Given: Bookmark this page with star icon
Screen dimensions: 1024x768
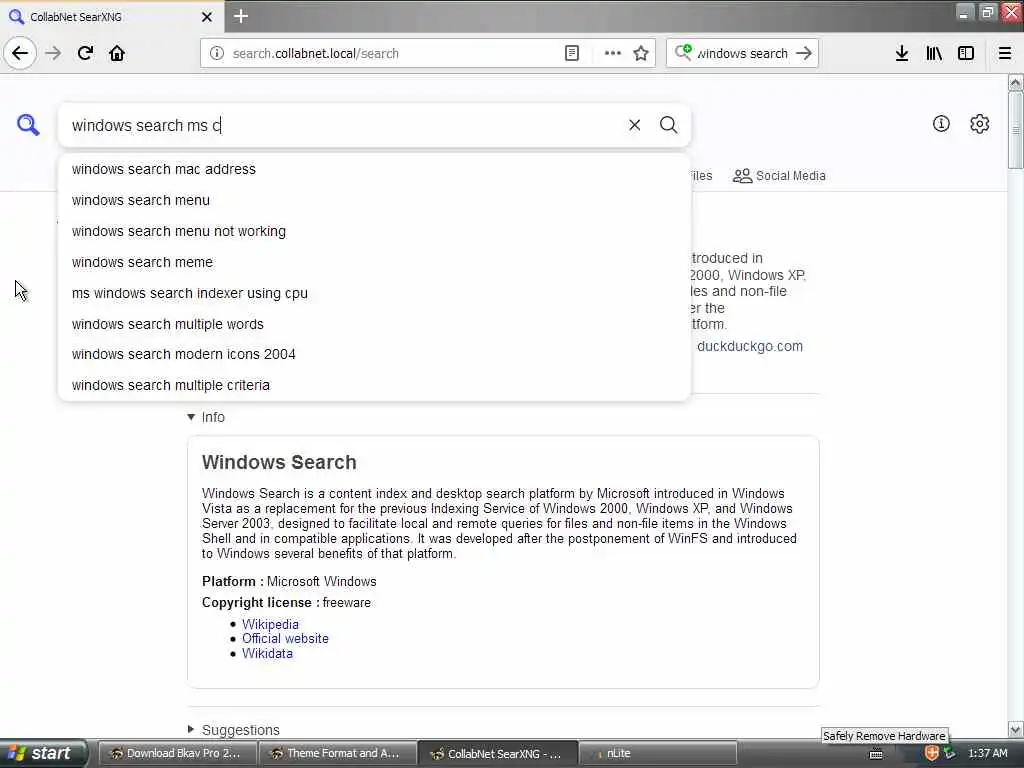Looking at the screenshot, I should [x=641, y=53].
